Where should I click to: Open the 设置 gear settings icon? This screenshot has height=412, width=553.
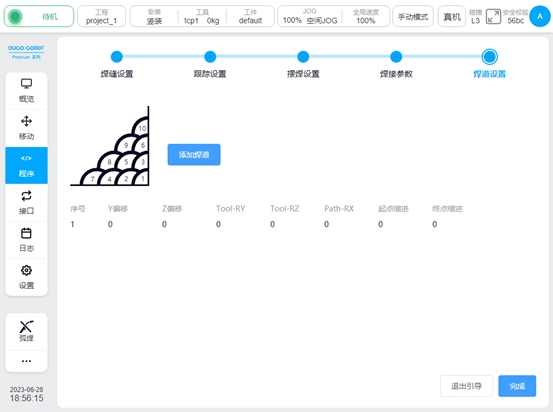(x=26, y=278)
